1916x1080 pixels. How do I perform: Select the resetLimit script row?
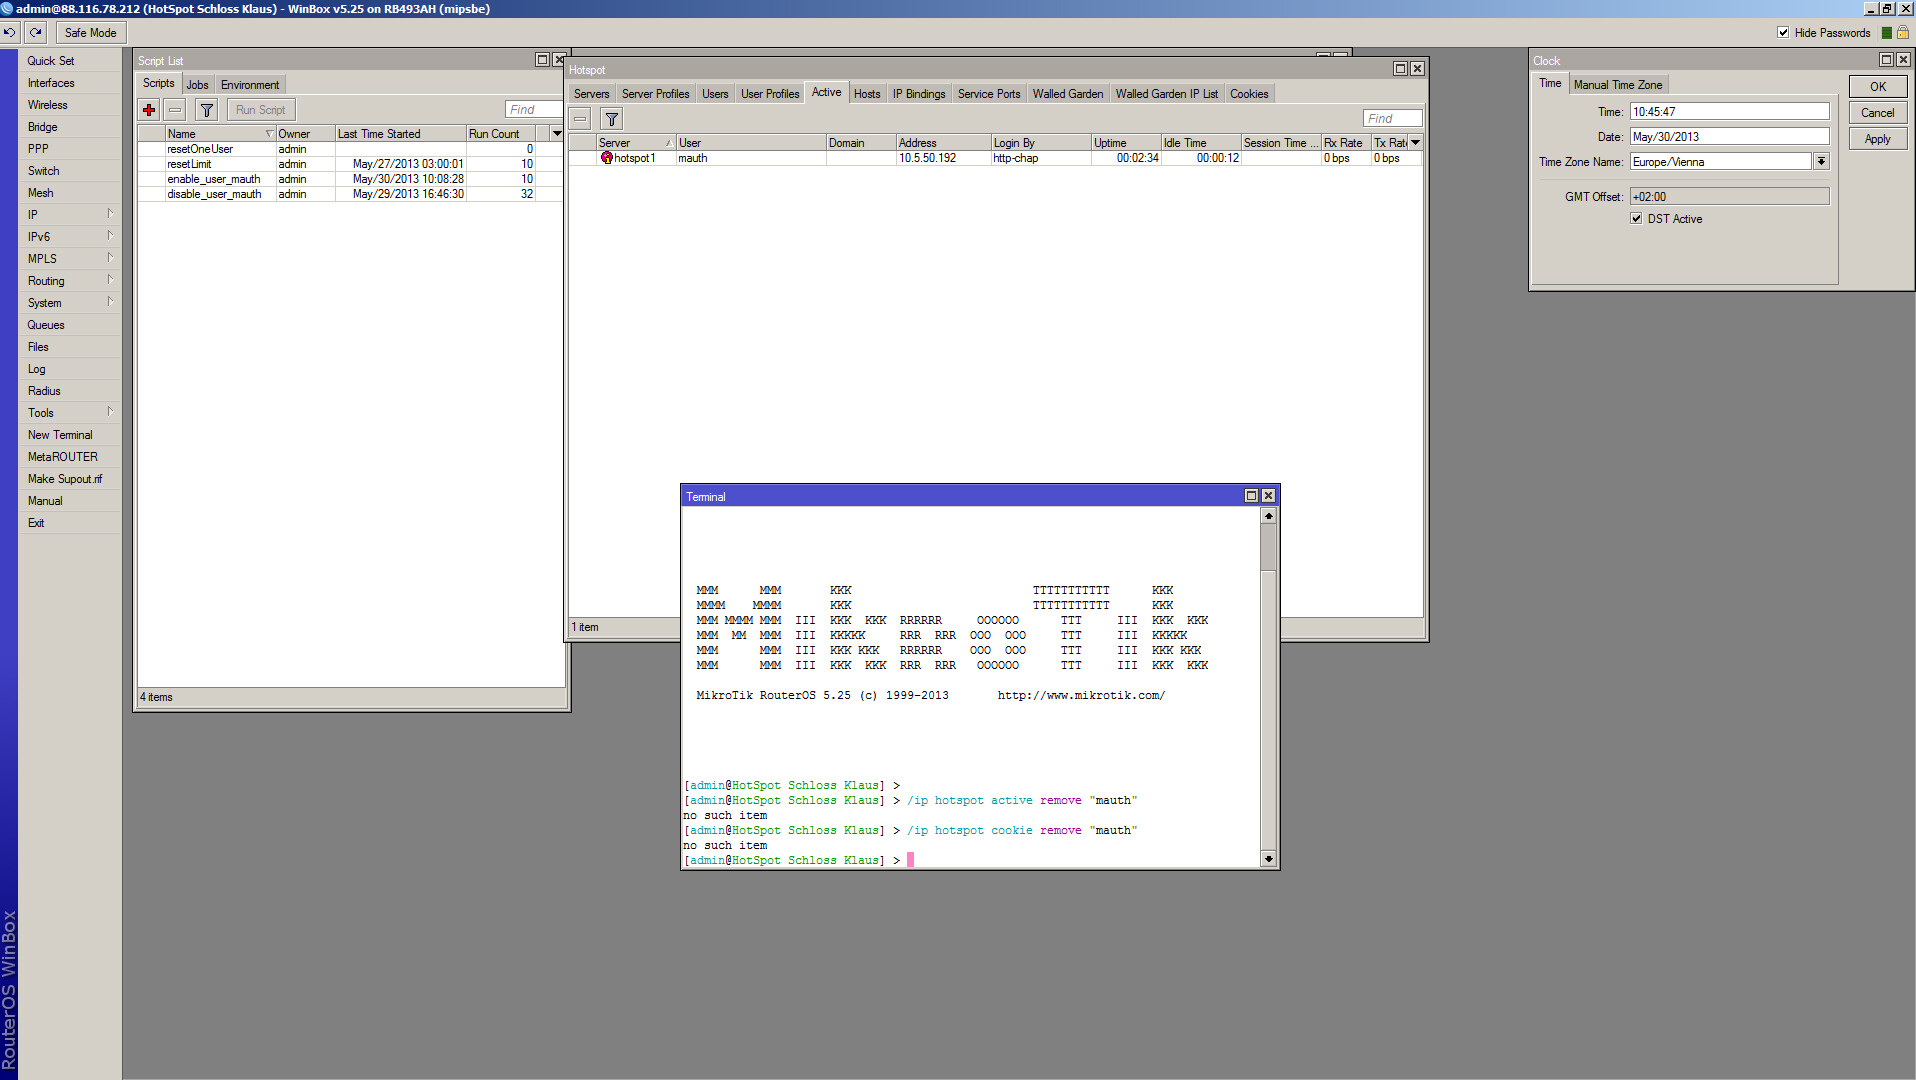pos(350,164)
